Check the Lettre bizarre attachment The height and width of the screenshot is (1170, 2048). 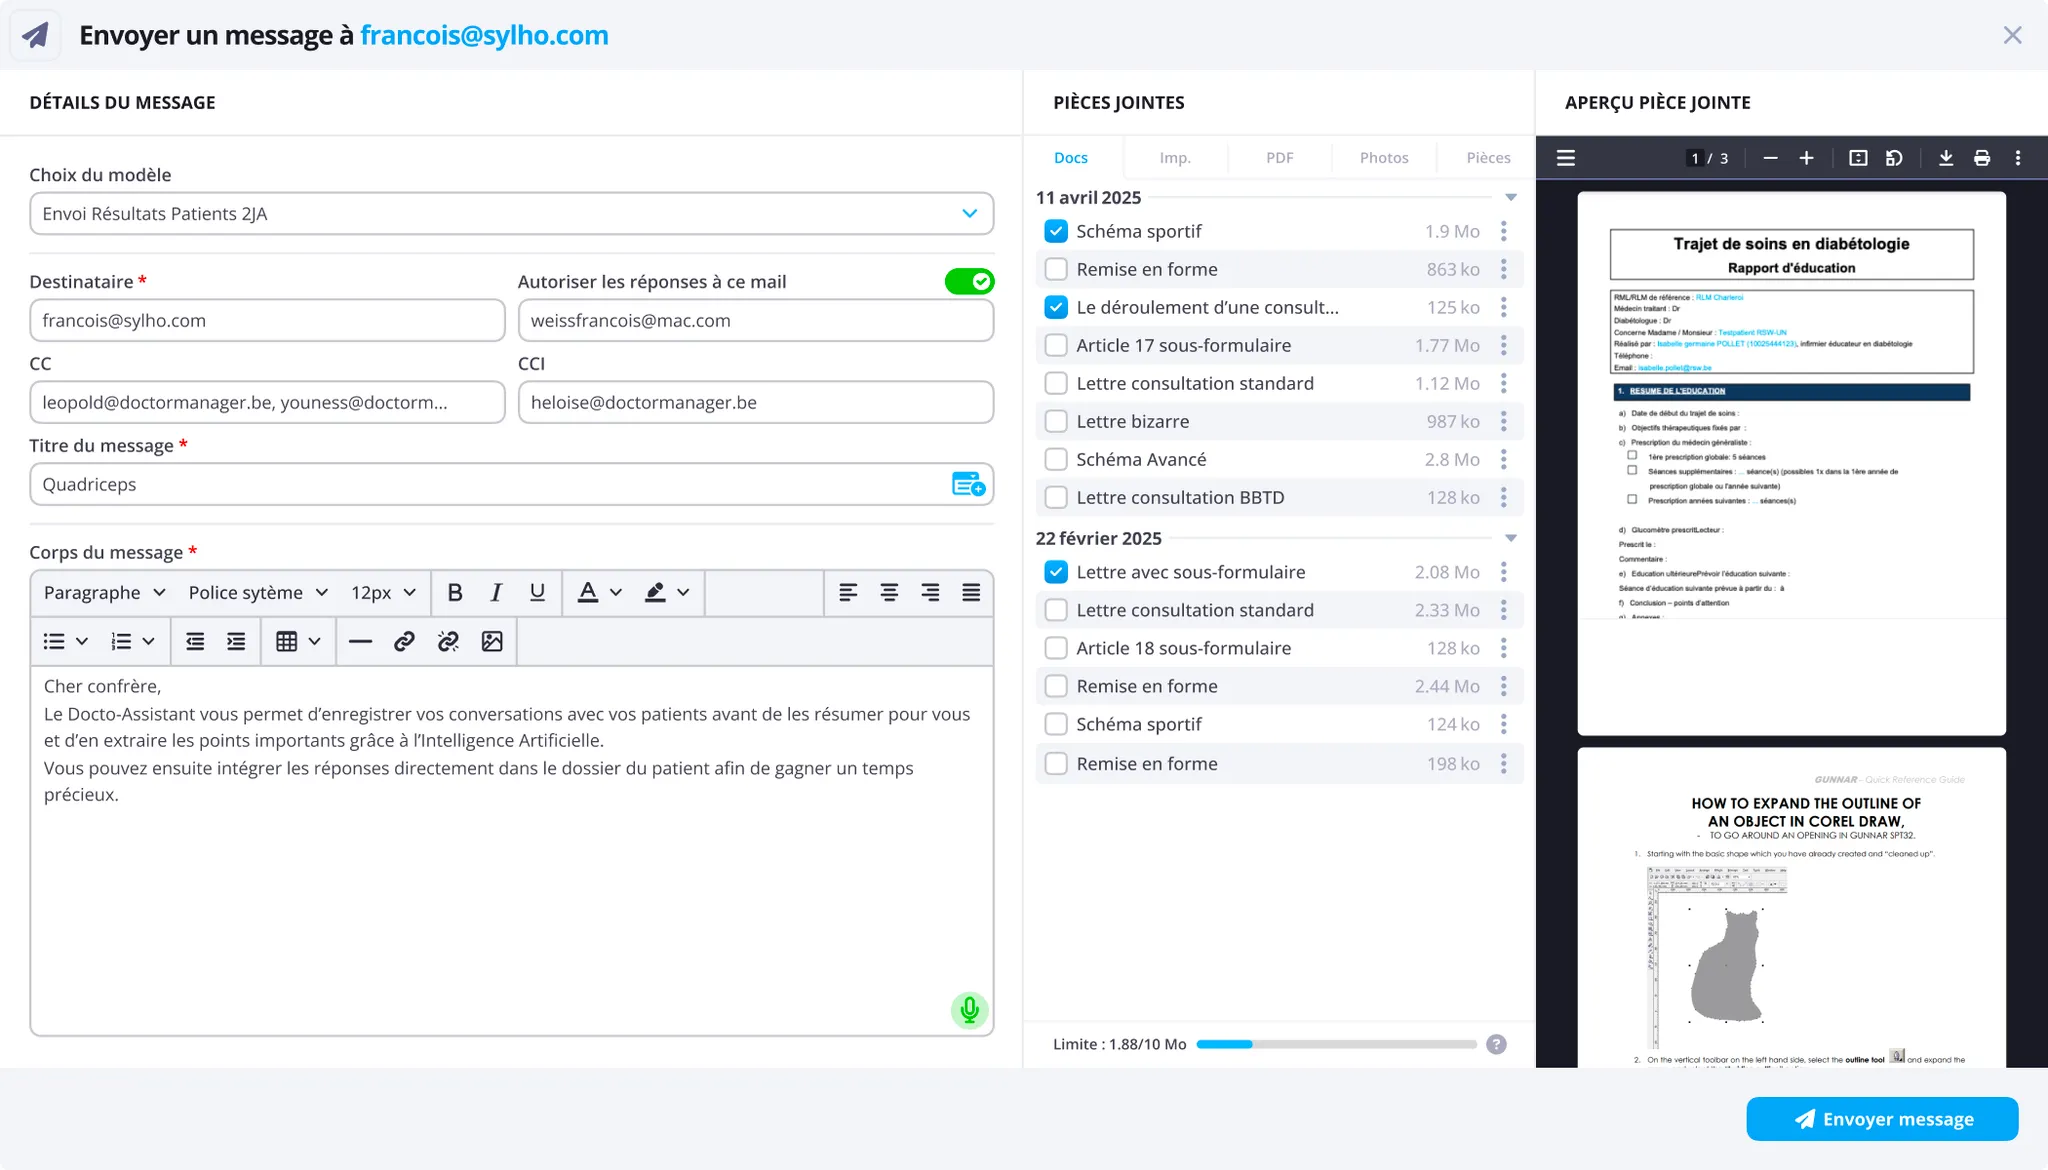(1056, 422)
